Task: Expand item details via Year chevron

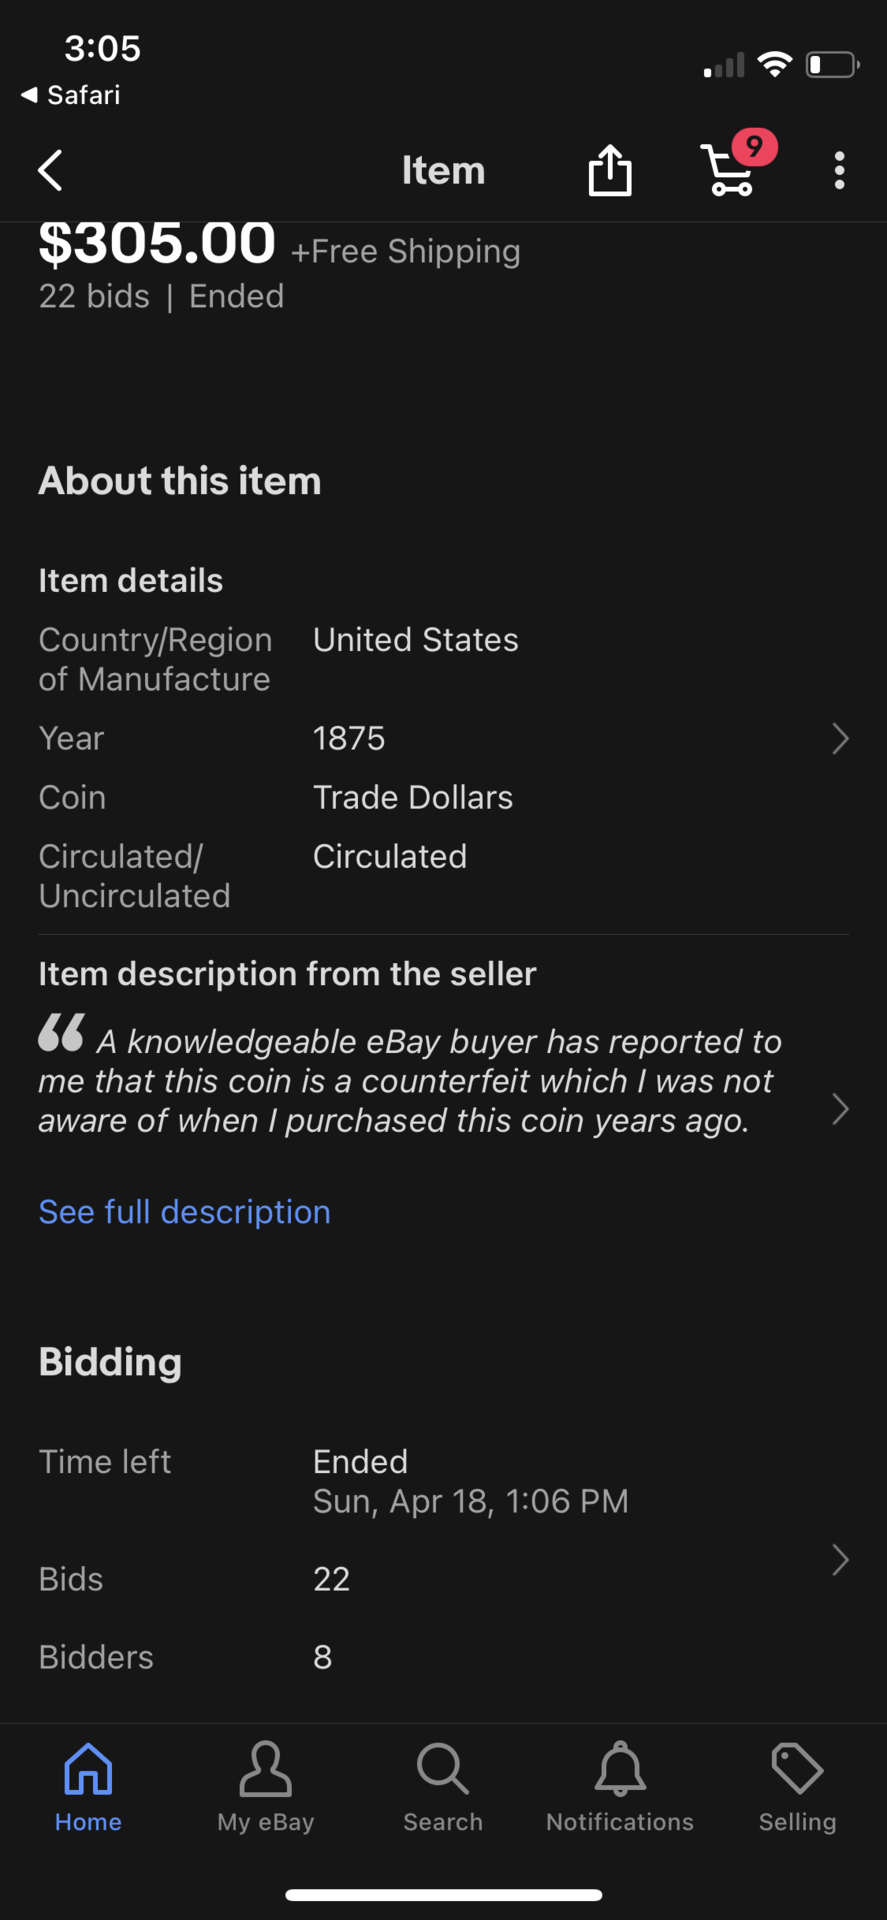Action: pos(840,739)
